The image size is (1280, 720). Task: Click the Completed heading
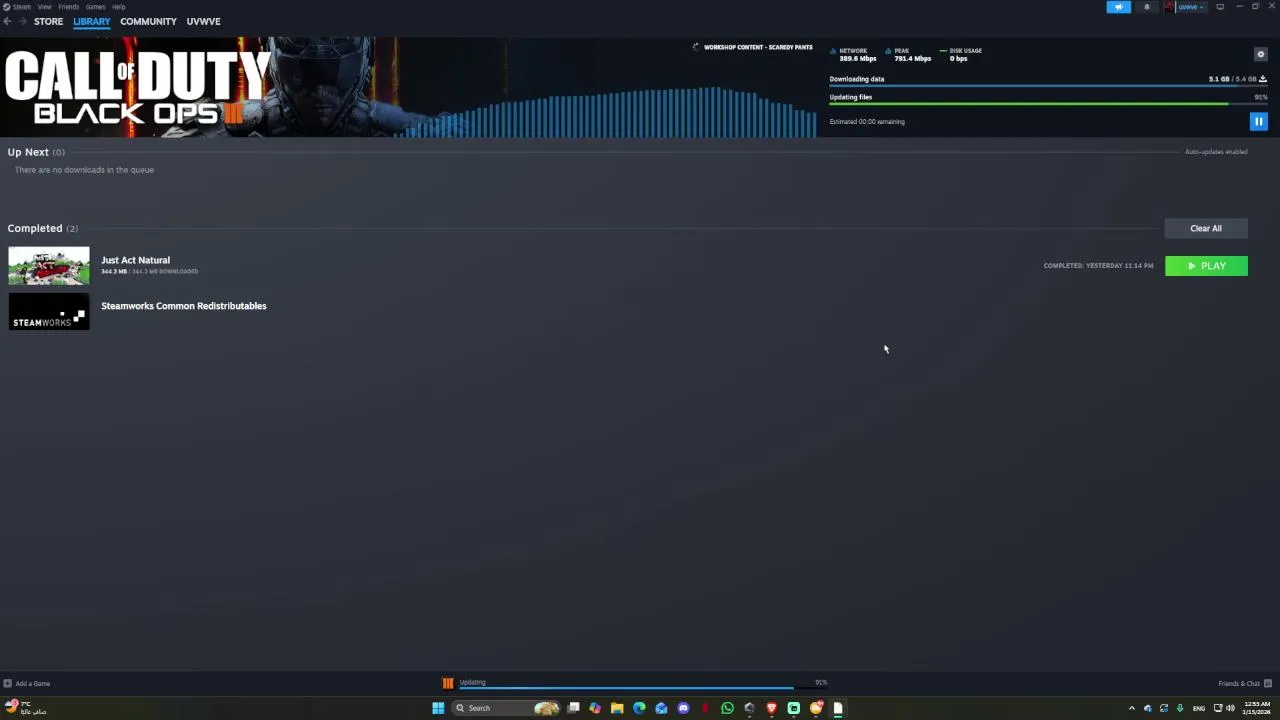coord(35,228)
